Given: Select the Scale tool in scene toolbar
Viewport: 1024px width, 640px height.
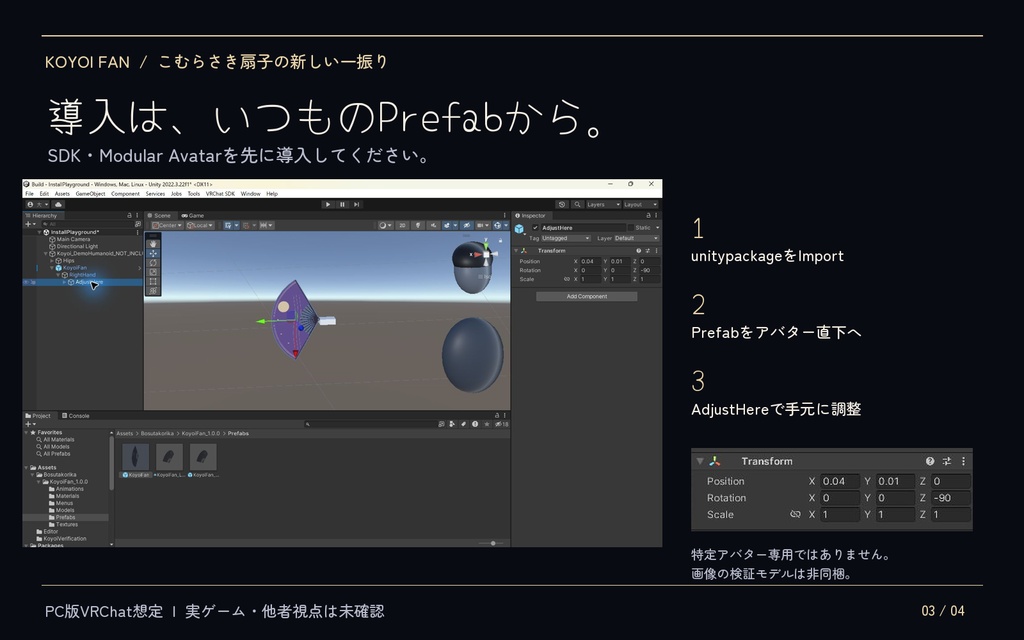Looking at the screenshot, I should pyautogui.click(x=153, y=272).
